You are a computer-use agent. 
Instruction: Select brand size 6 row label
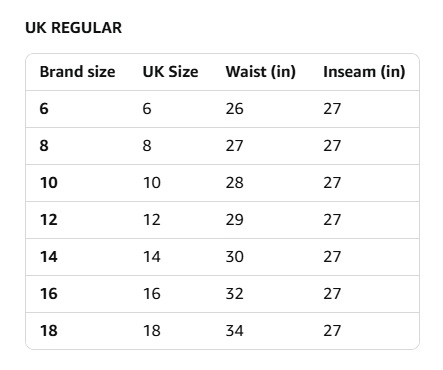coord(44,109)
